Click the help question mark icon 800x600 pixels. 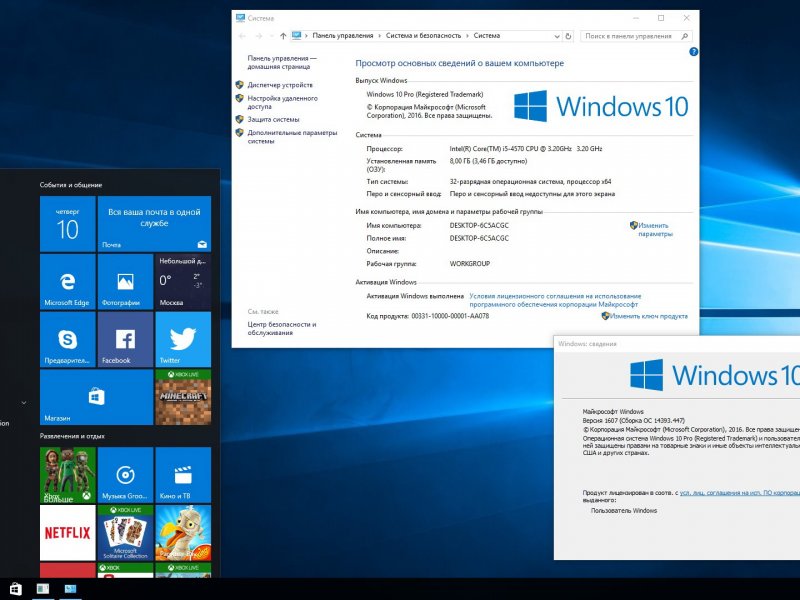coord(693,52)
